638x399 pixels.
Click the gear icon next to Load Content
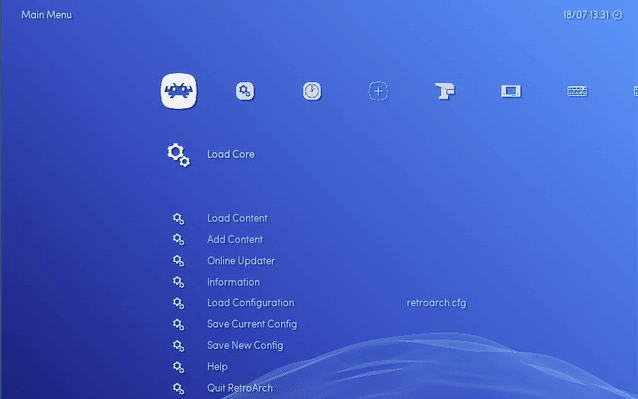pos(178,218)
